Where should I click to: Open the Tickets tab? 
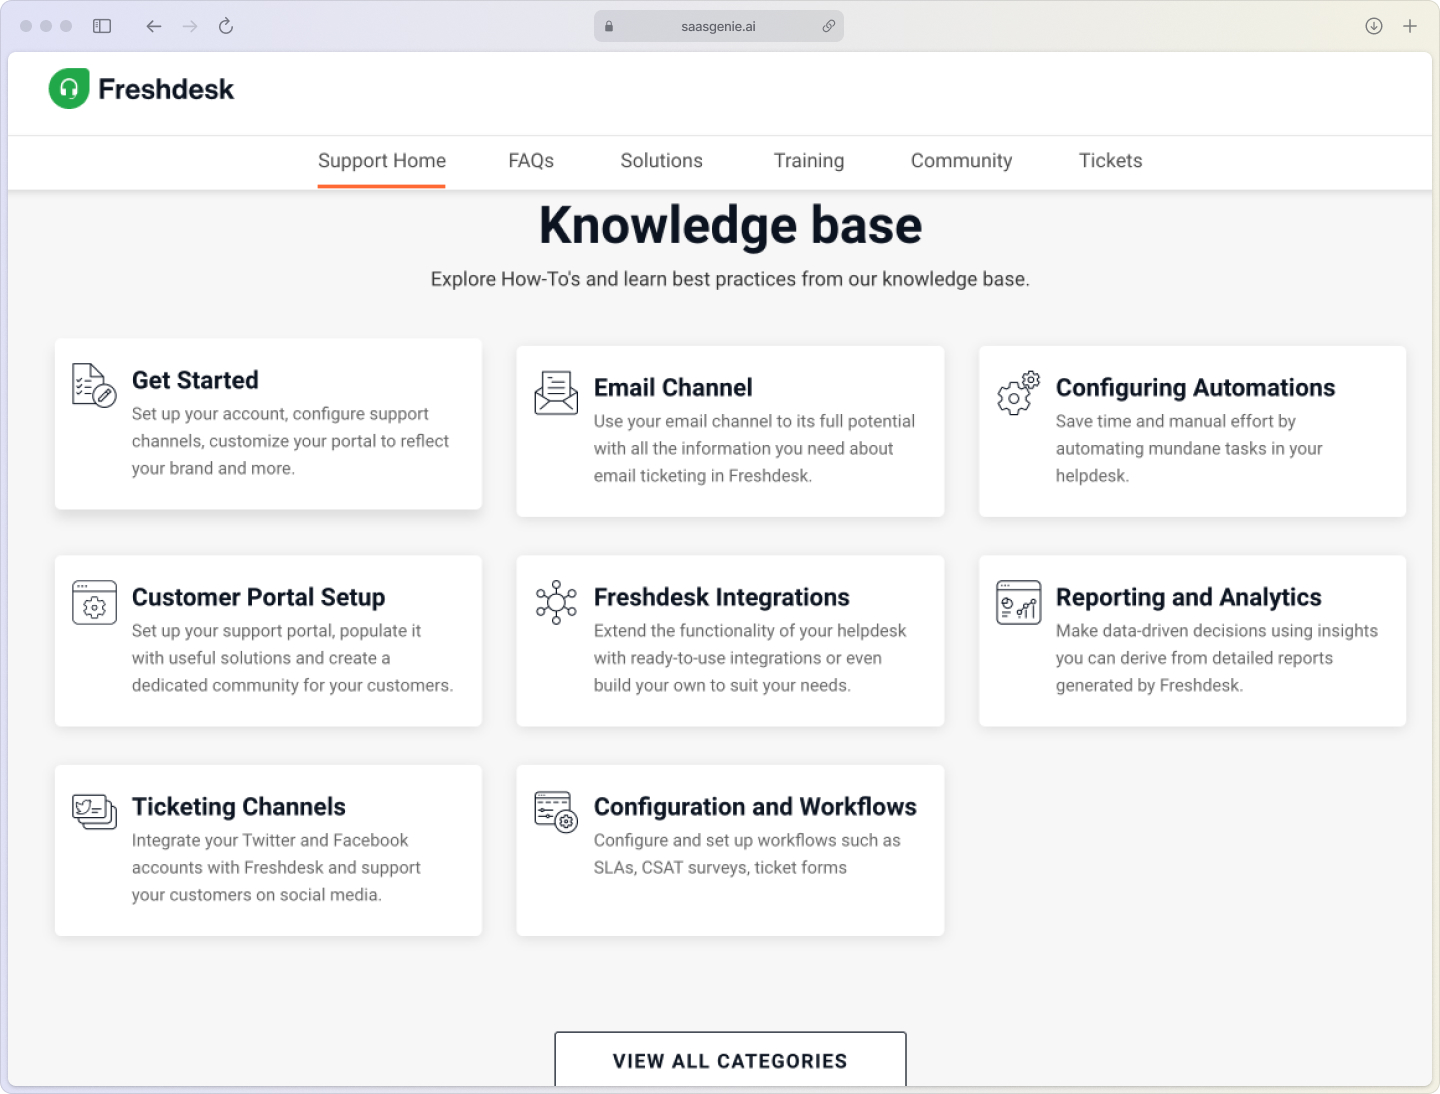pyautogui.click(x=1110, y=161)
